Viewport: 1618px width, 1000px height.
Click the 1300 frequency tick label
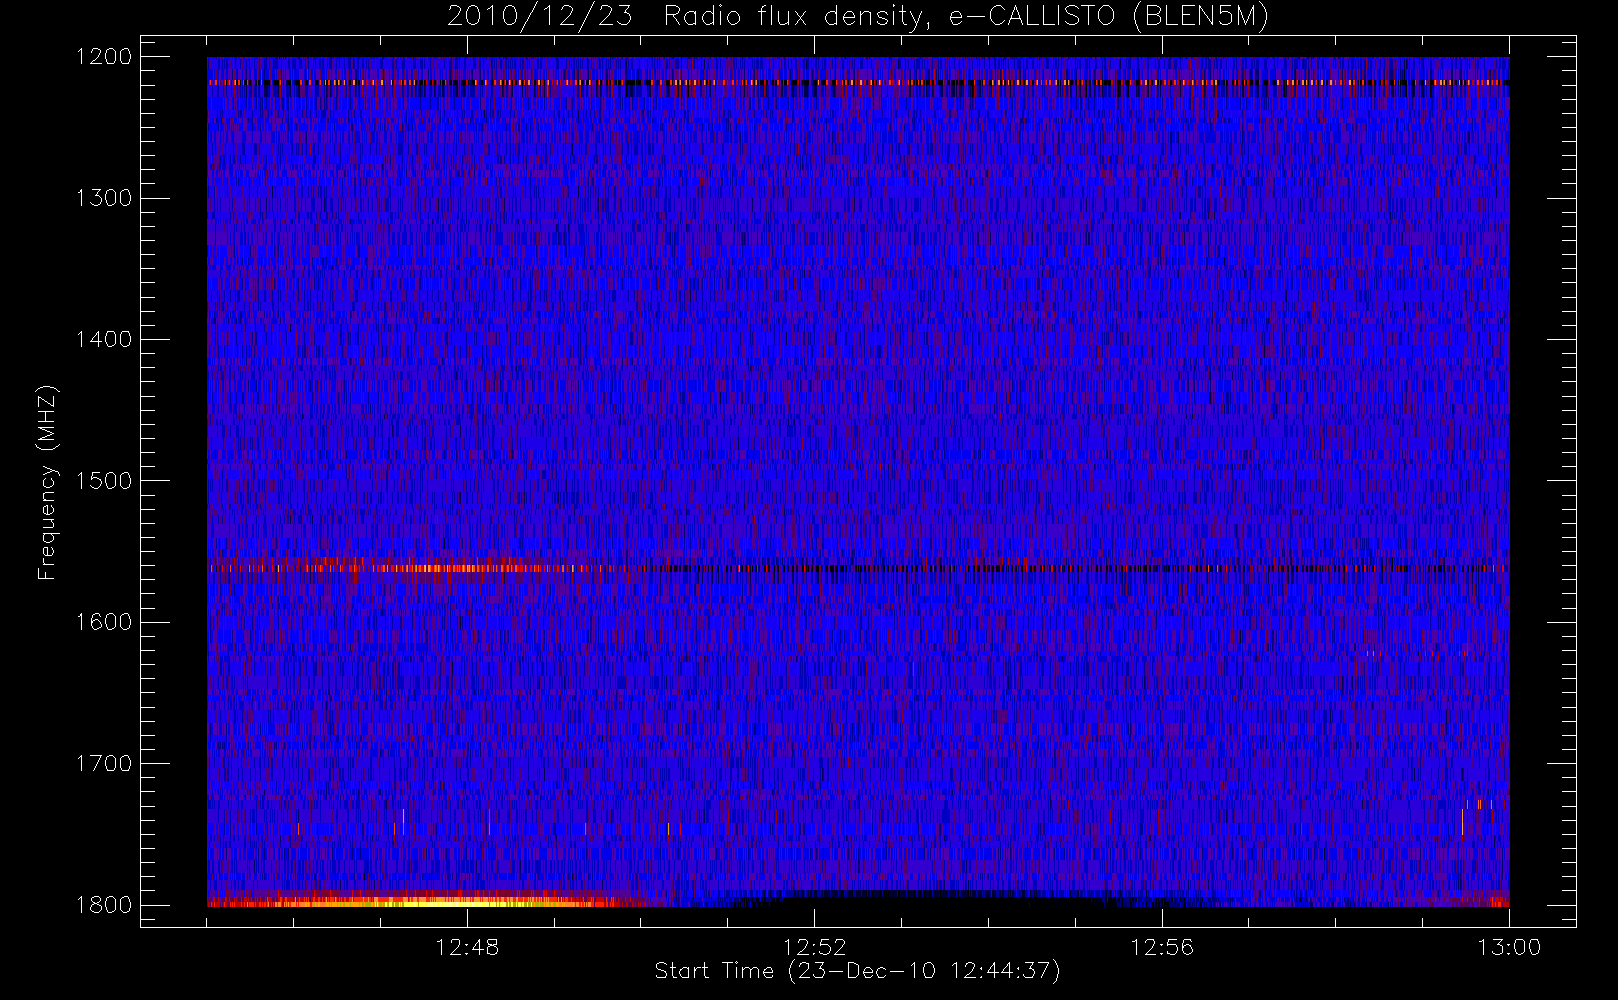pos(104,198)
